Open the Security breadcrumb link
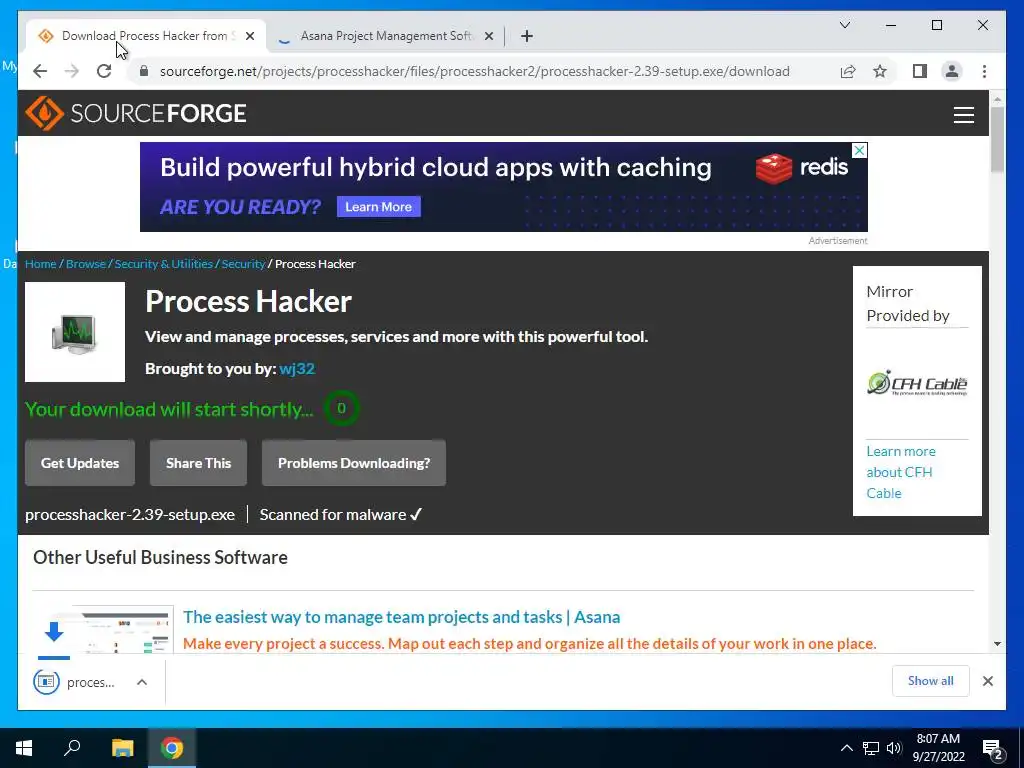 243,264
